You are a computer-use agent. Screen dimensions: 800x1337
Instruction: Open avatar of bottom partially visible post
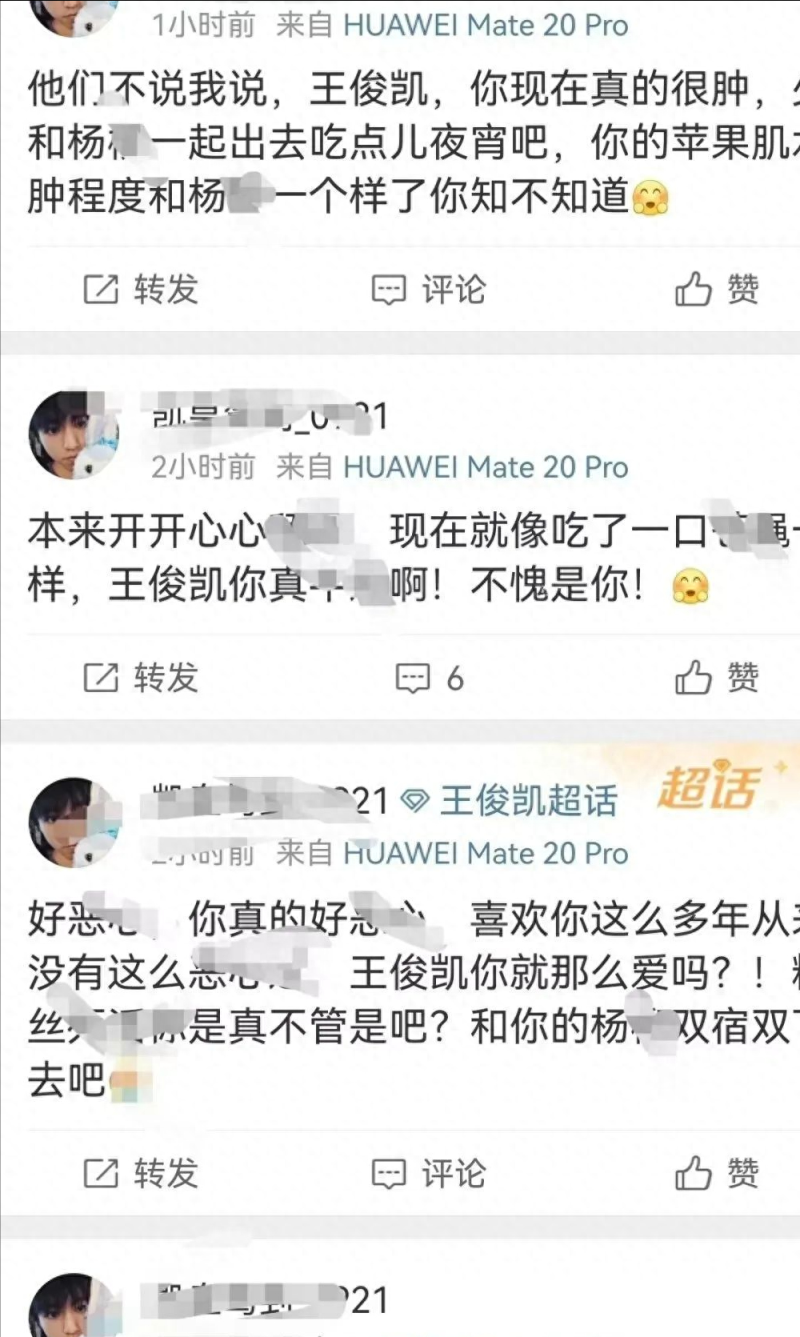tap(73, 1306)
